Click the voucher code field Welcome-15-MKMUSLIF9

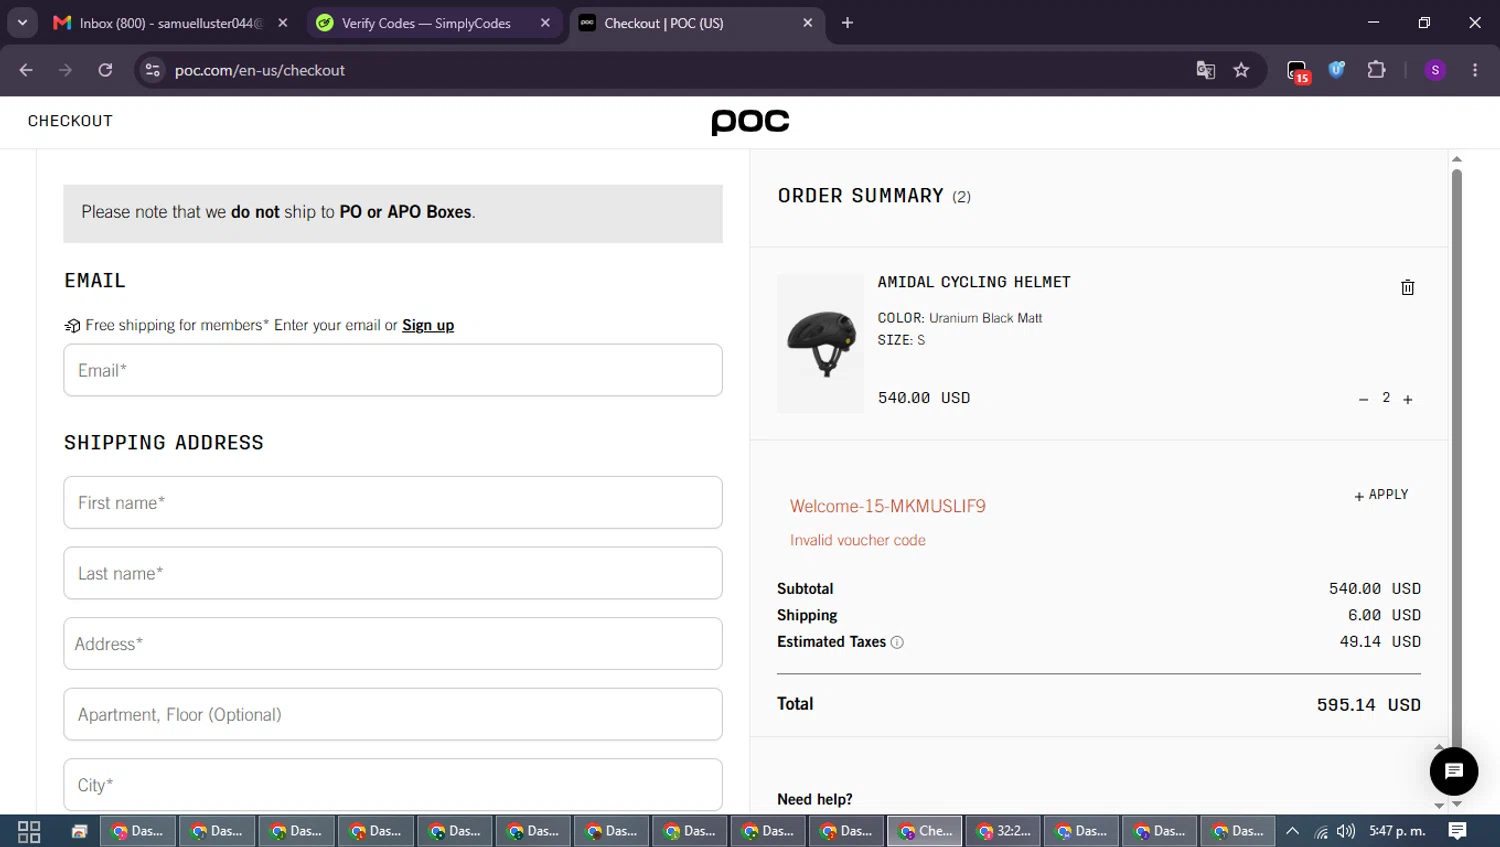(887, 506)
